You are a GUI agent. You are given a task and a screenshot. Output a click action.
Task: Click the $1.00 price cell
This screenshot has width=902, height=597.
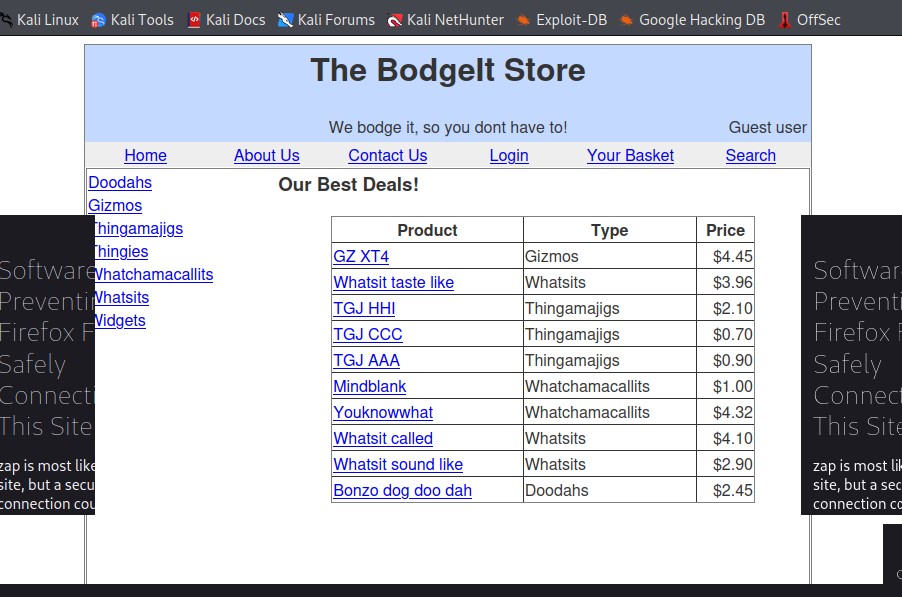pos(725,386)
